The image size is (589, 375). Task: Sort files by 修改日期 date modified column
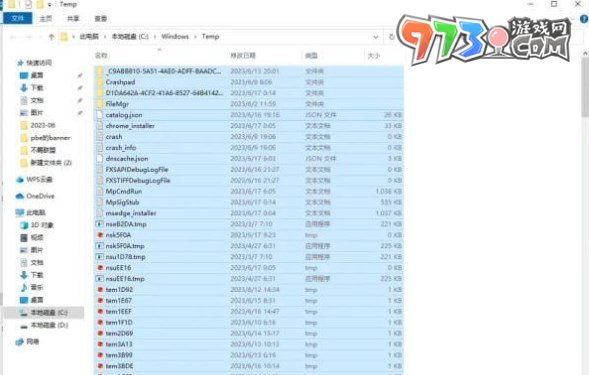(243, 56)
